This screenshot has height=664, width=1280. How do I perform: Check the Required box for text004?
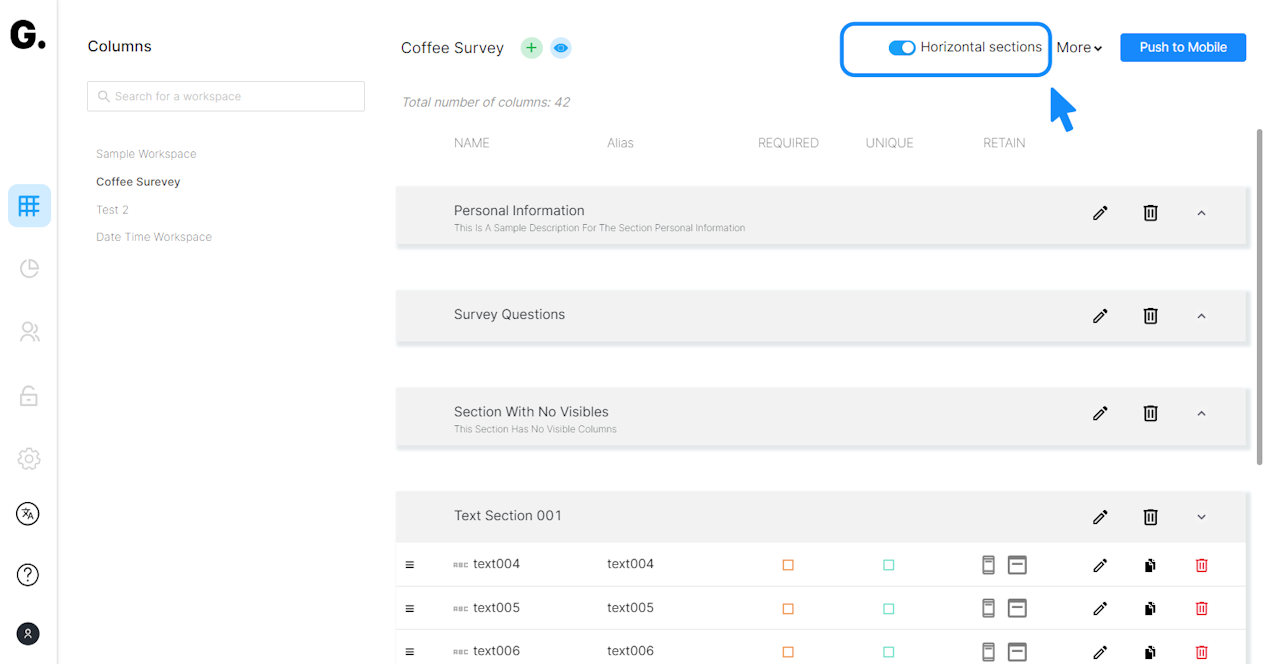coord(788,565)
